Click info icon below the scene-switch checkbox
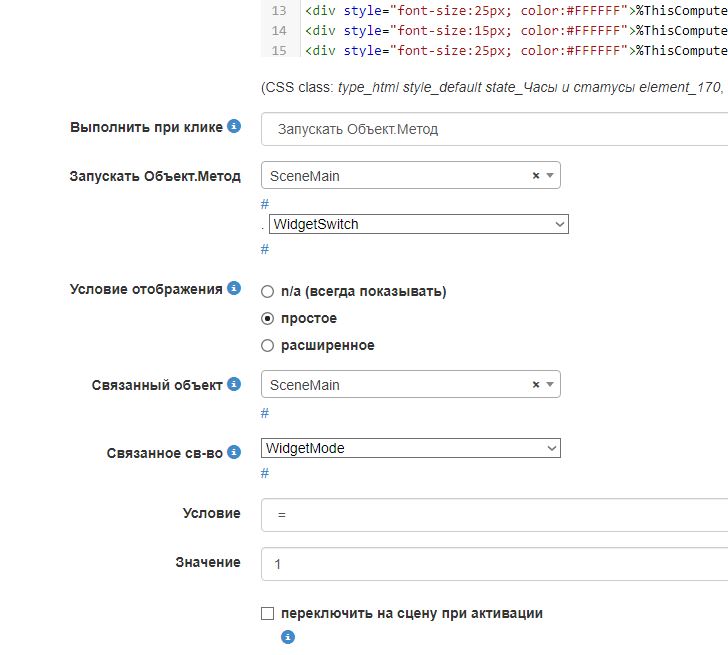 pyautogui.click(x=288, y=636)
